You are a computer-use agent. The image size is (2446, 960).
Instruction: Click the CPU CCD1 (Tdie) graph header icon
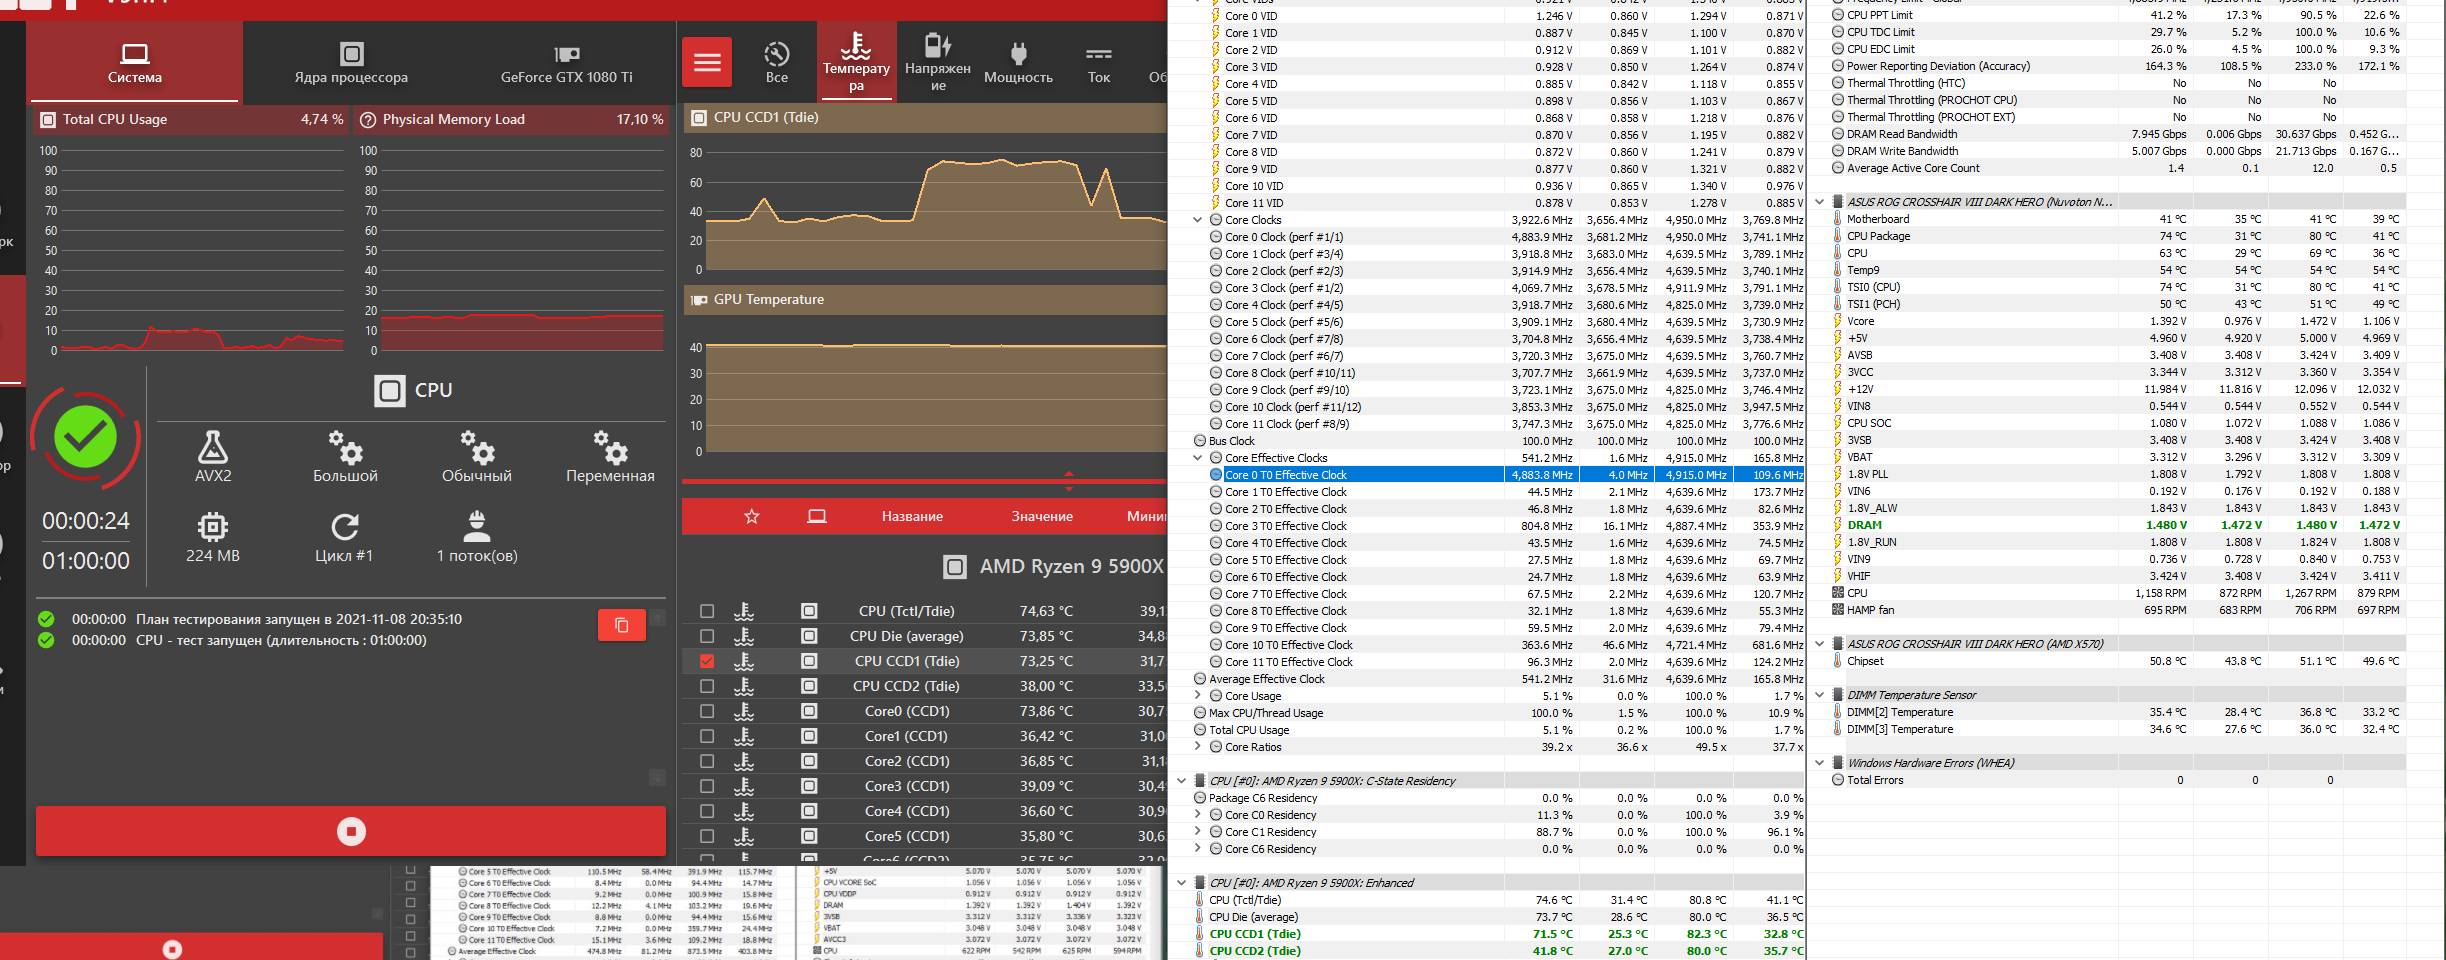click(x=699, y=117)
